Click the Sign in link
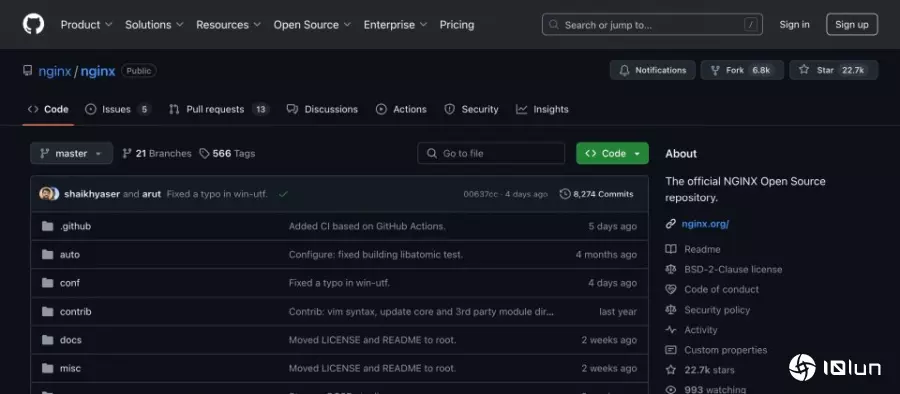The height and width of the screenshot is (394, 900). pos(794,25)
